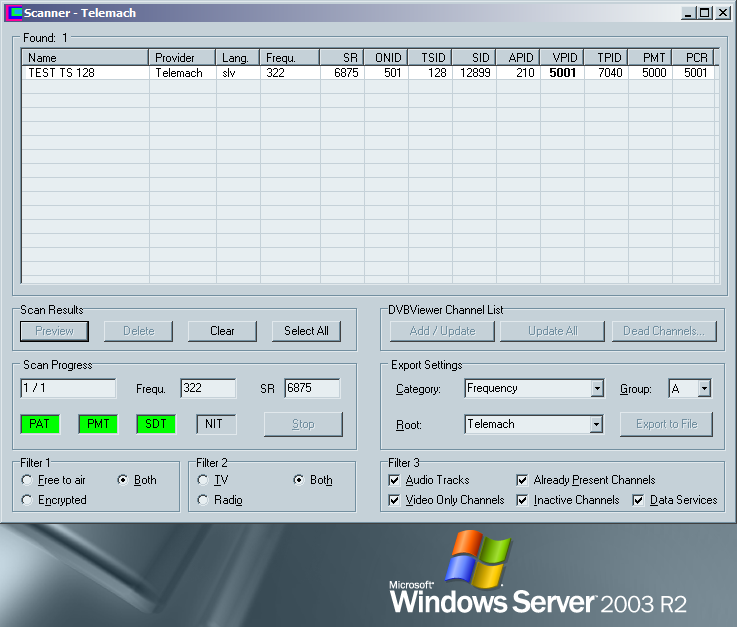This screenshot has width=737, height=627.
Task: Click the TSID column header
Action: click(431, 58)
